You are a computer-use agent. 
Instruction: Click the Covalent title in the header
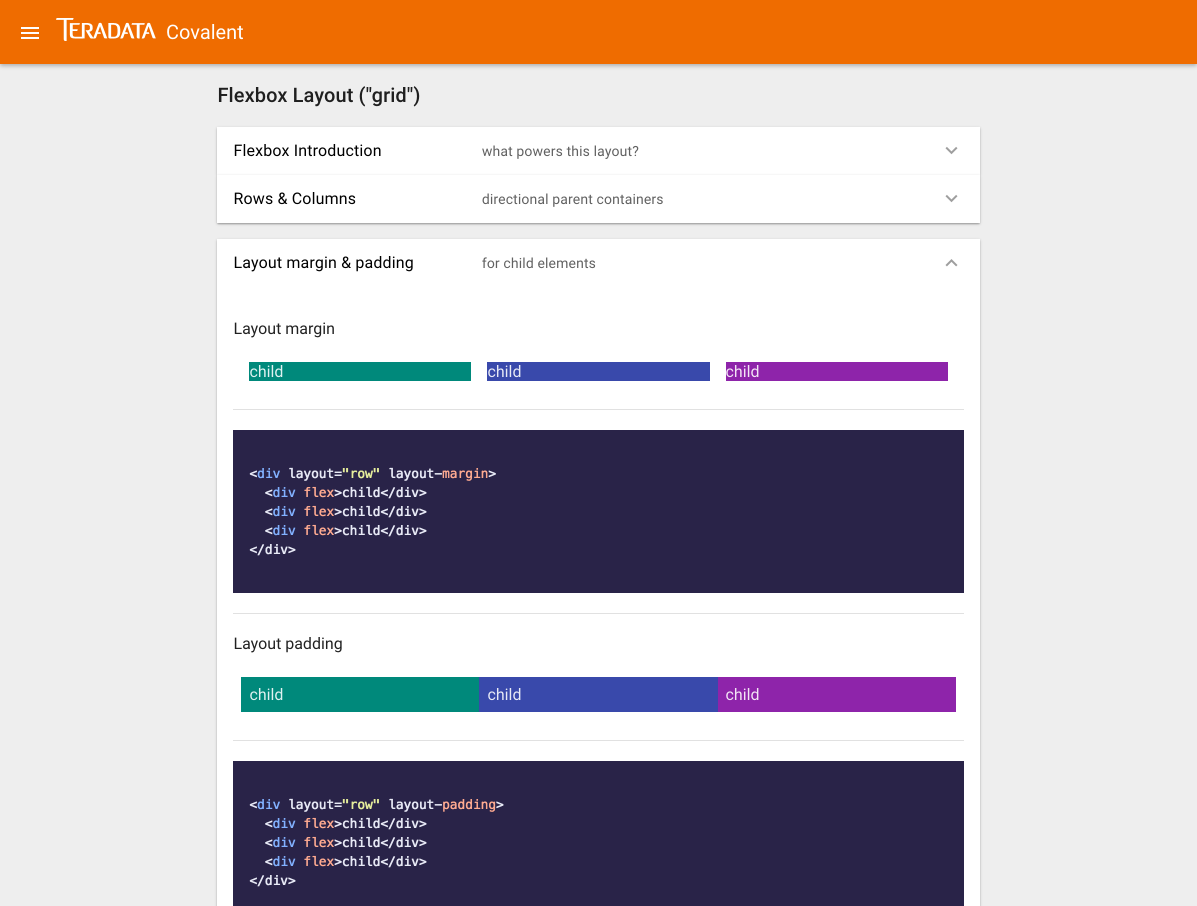pos(204,32)
